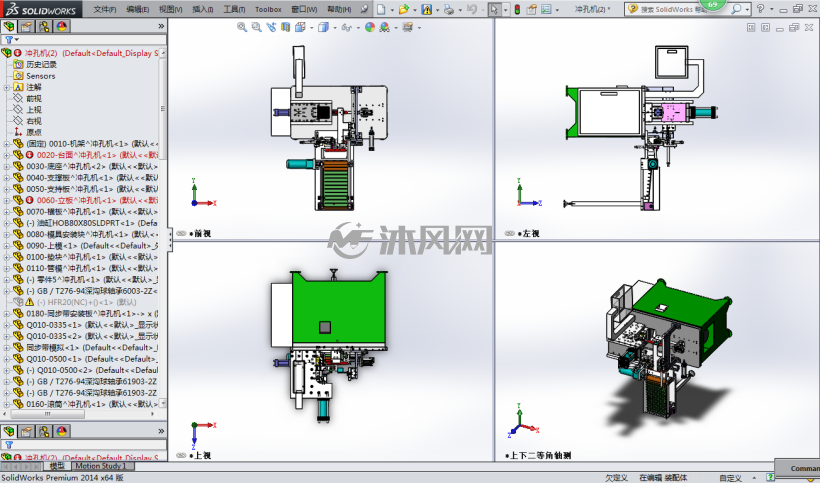Click the Zoom to Area icon
Screen dimensions: 820x483
(256, 27)
